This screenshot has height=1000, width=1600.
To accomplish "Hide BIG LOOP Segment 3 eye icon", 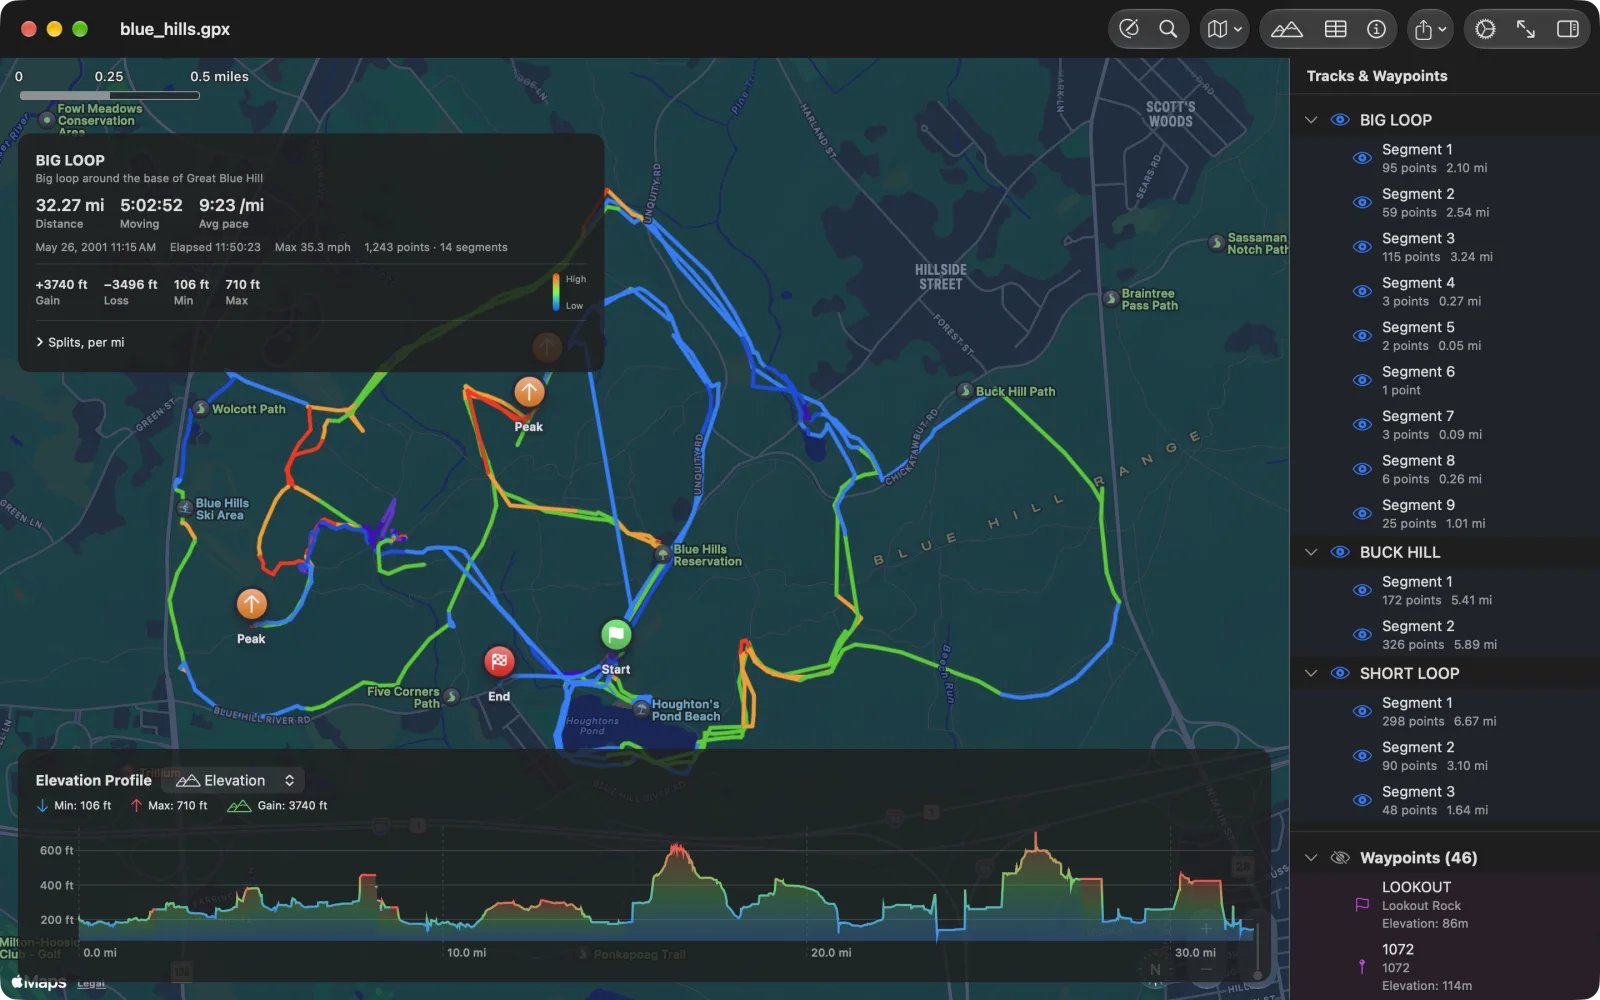I will (x=1362, y=247).
